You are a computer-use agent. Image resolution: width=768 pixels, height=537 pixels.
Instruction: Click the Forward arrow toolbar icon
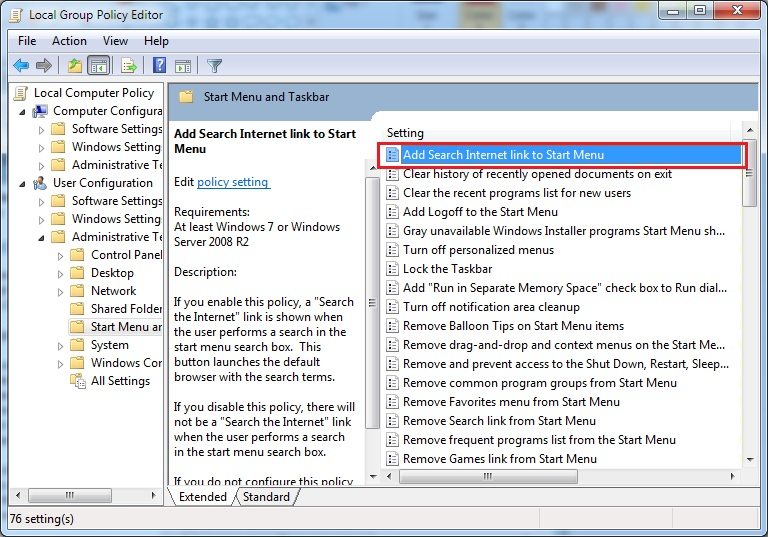pos(44,65)
